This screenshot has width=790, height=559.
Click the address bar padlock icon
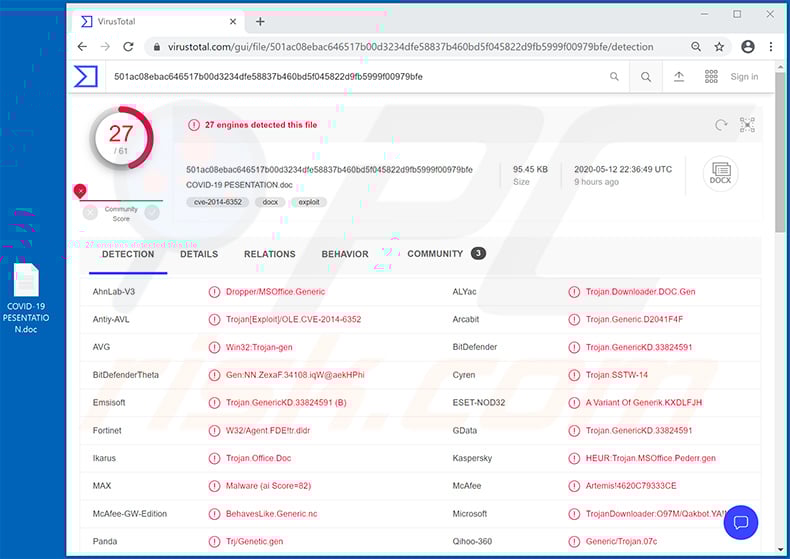pyautogui.click(x=157, y=47)
